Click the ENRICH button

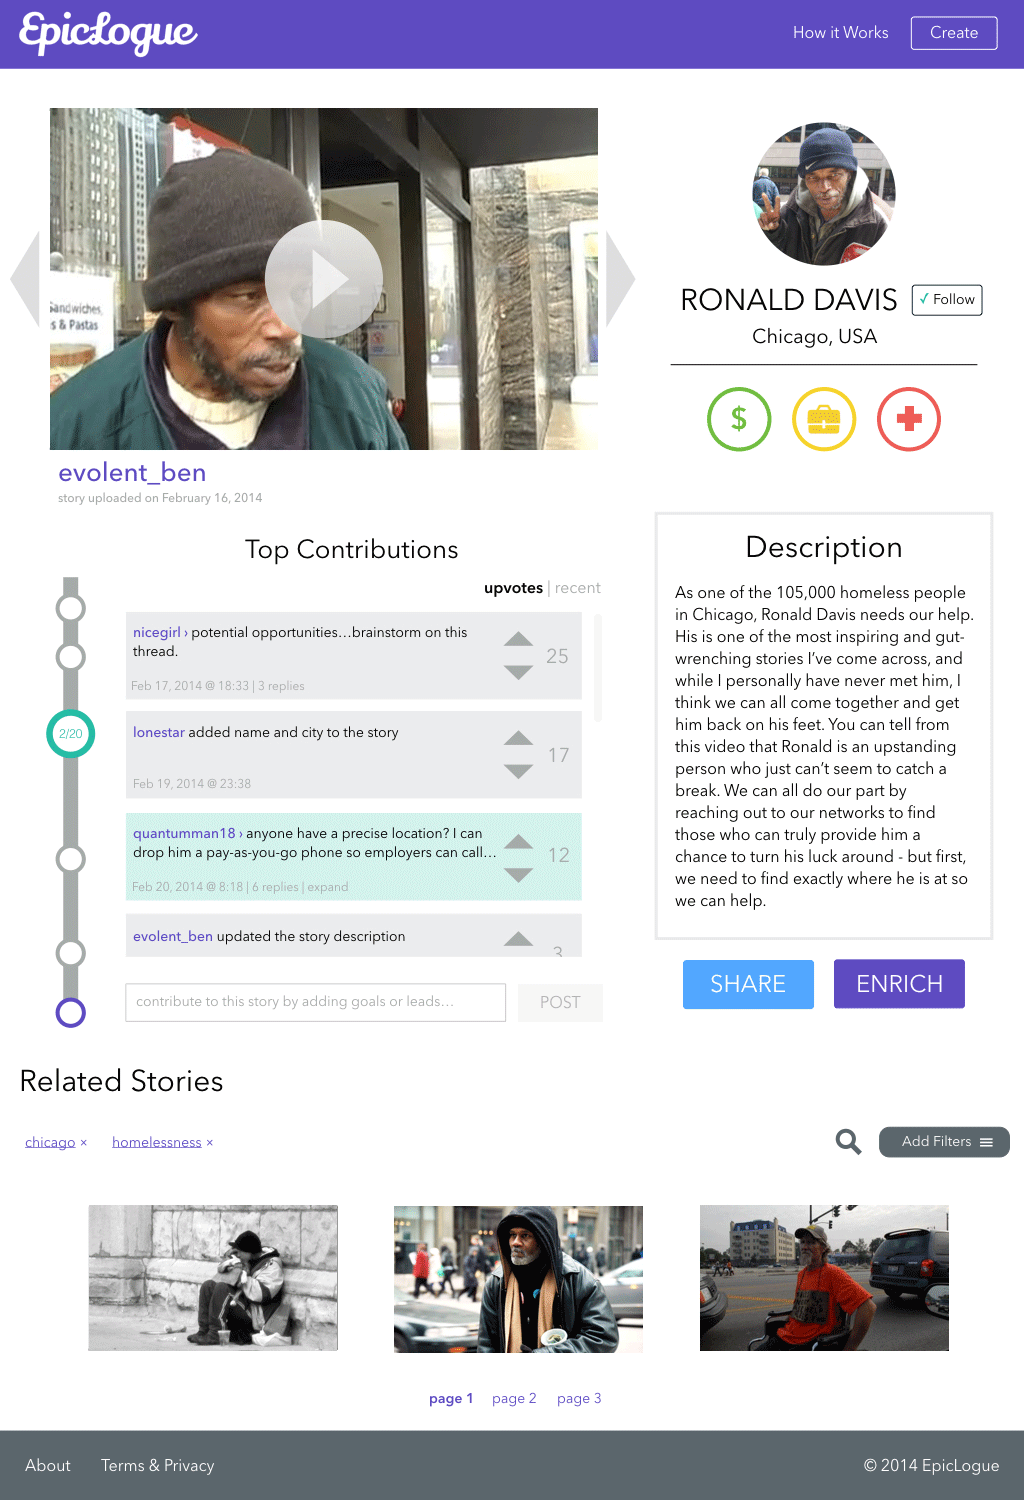click(899, 984)
